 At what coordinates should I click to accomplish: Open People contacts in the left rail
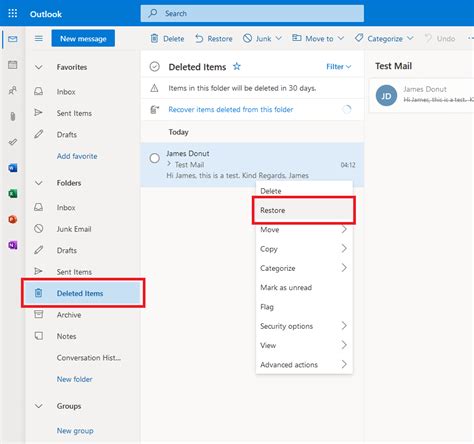pyautogui.click(x=13, y=90)
